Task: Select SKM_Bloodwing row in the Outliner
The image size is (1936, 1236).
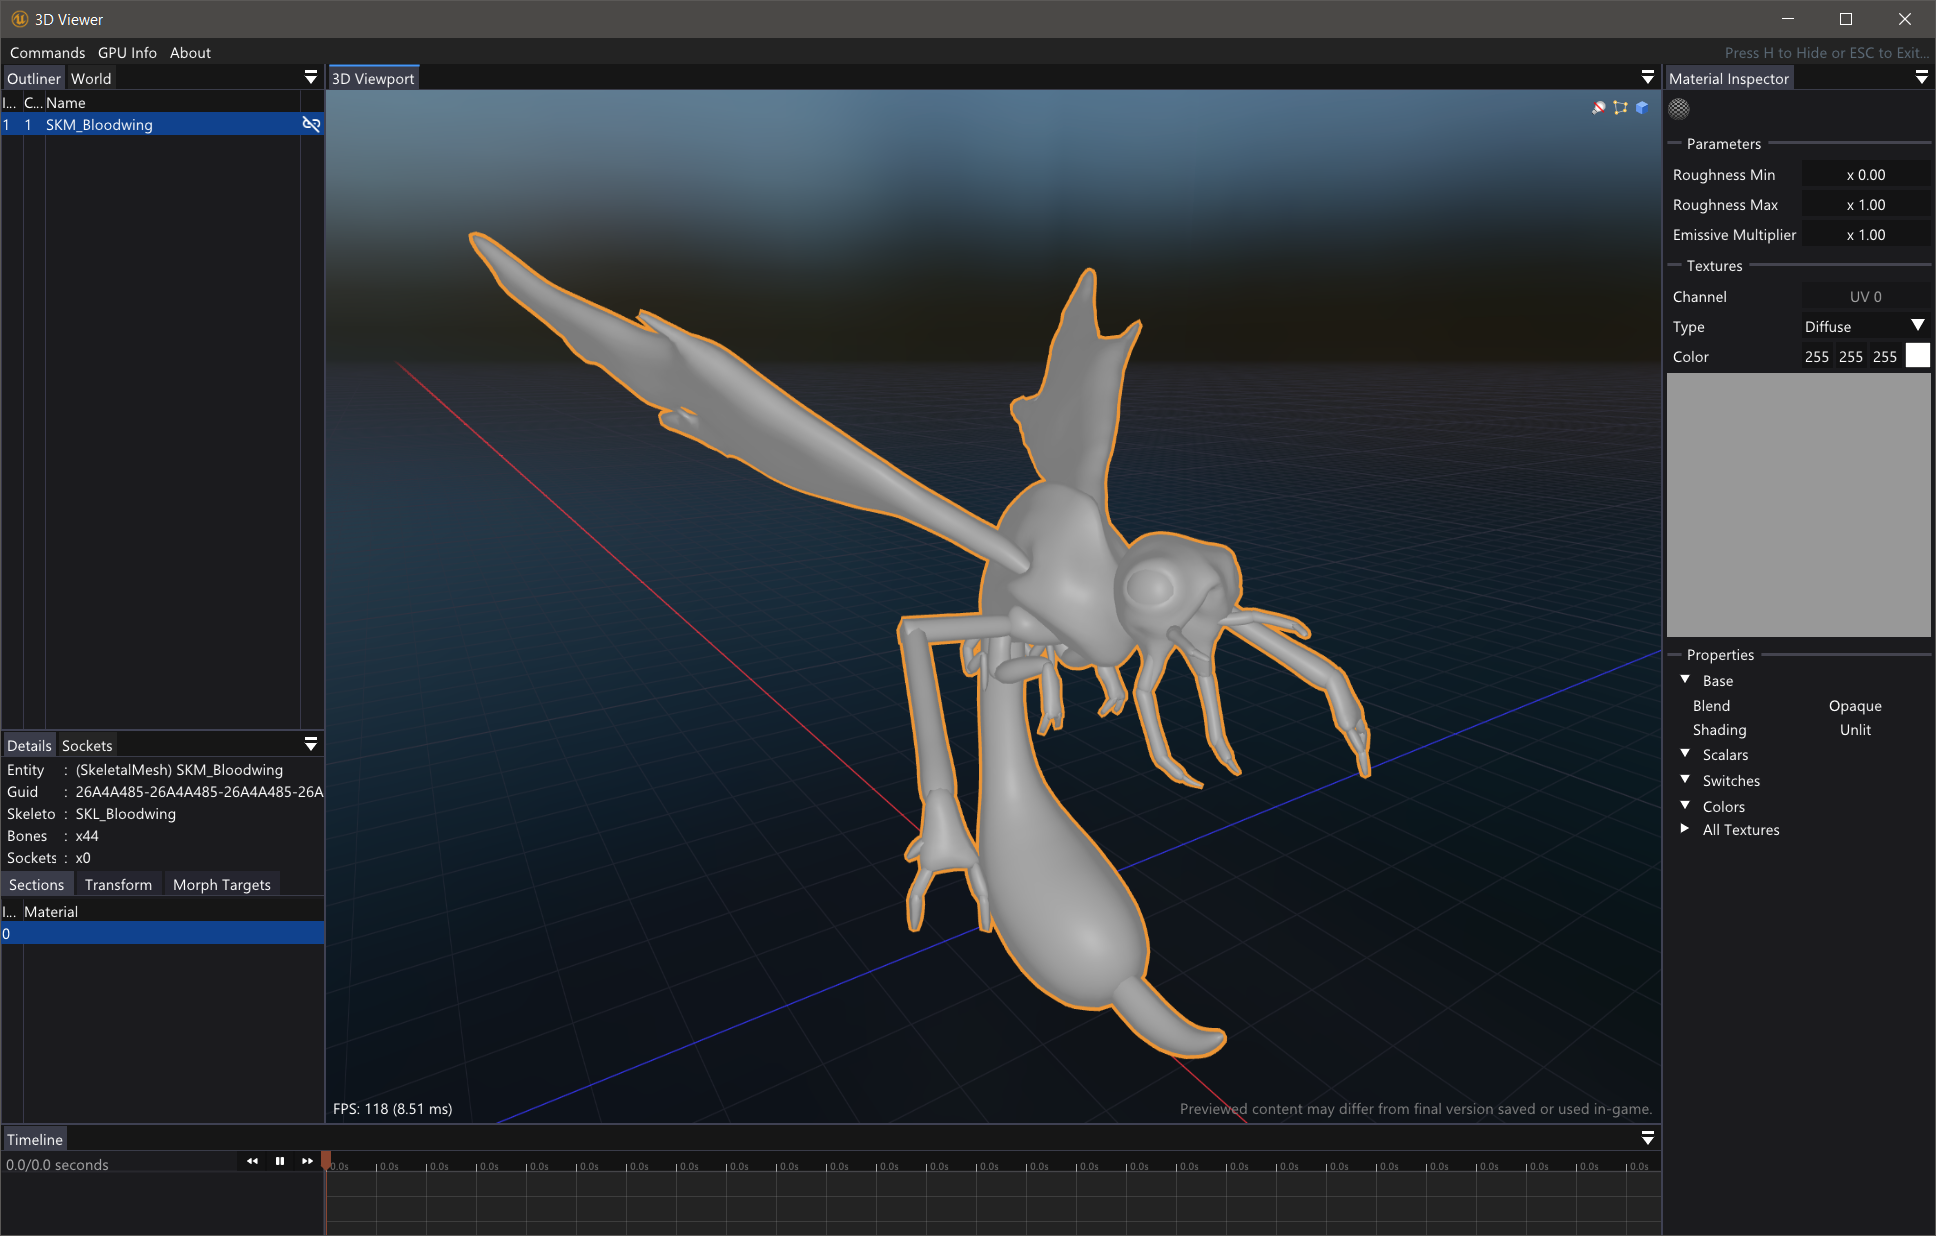Action: pyautogui.click(x=162, y=124)
